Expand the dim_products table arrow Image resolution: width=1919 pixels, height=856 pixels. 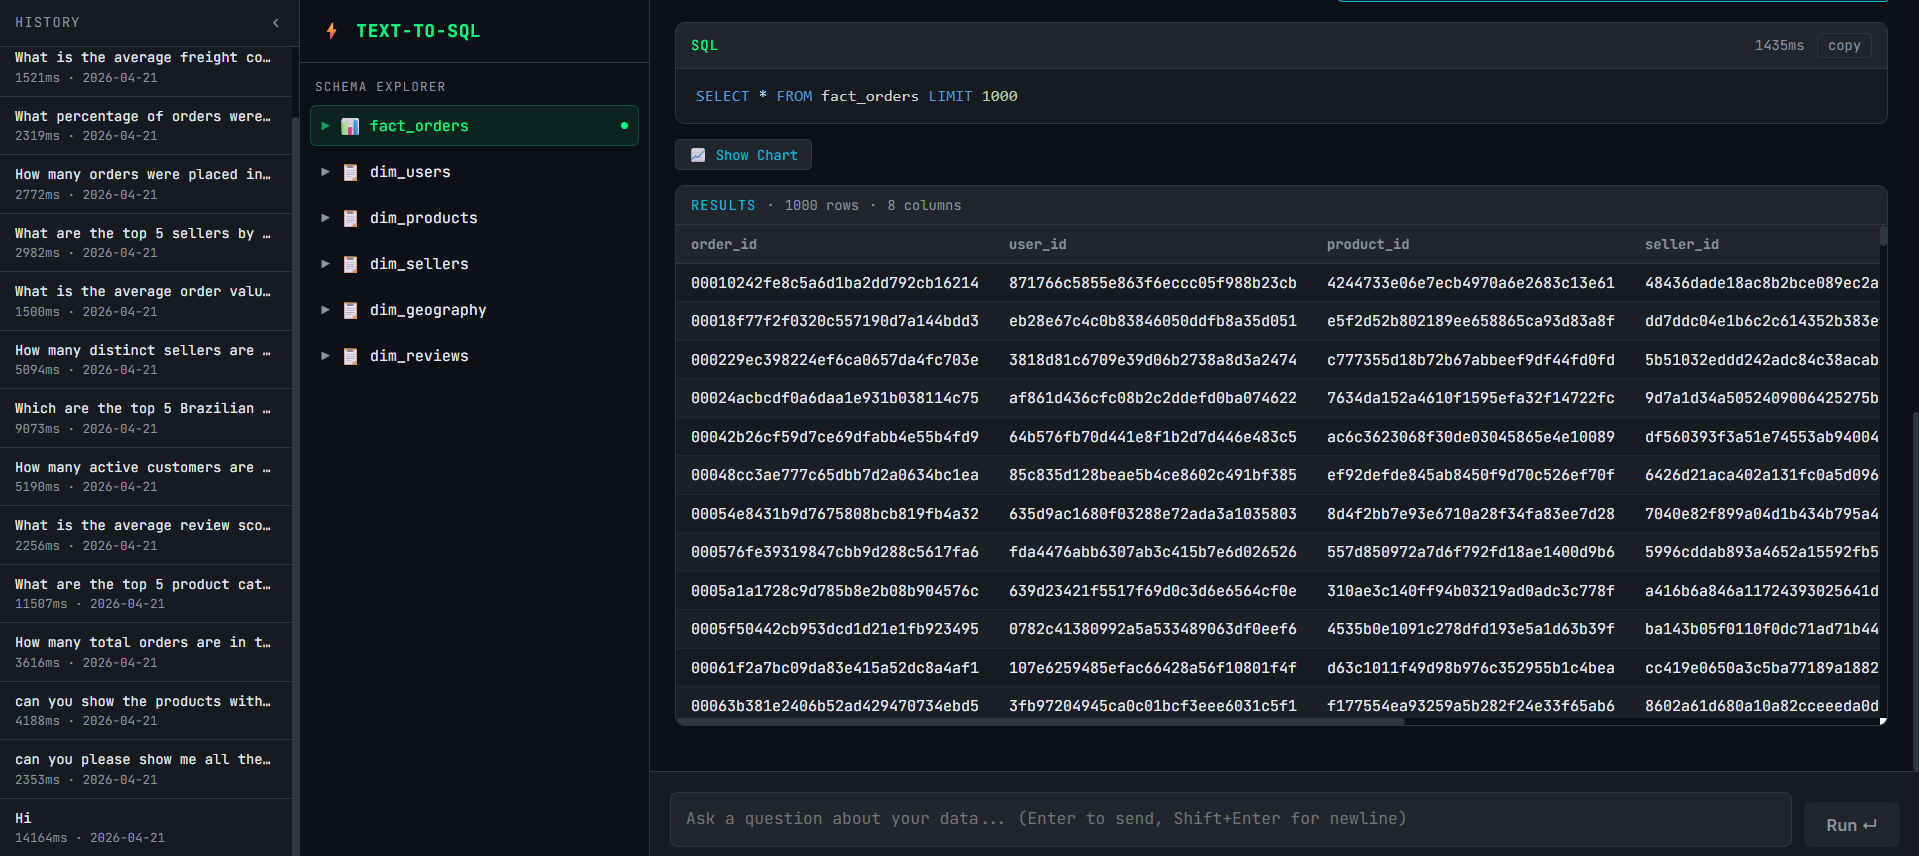(x=325, y=218)
